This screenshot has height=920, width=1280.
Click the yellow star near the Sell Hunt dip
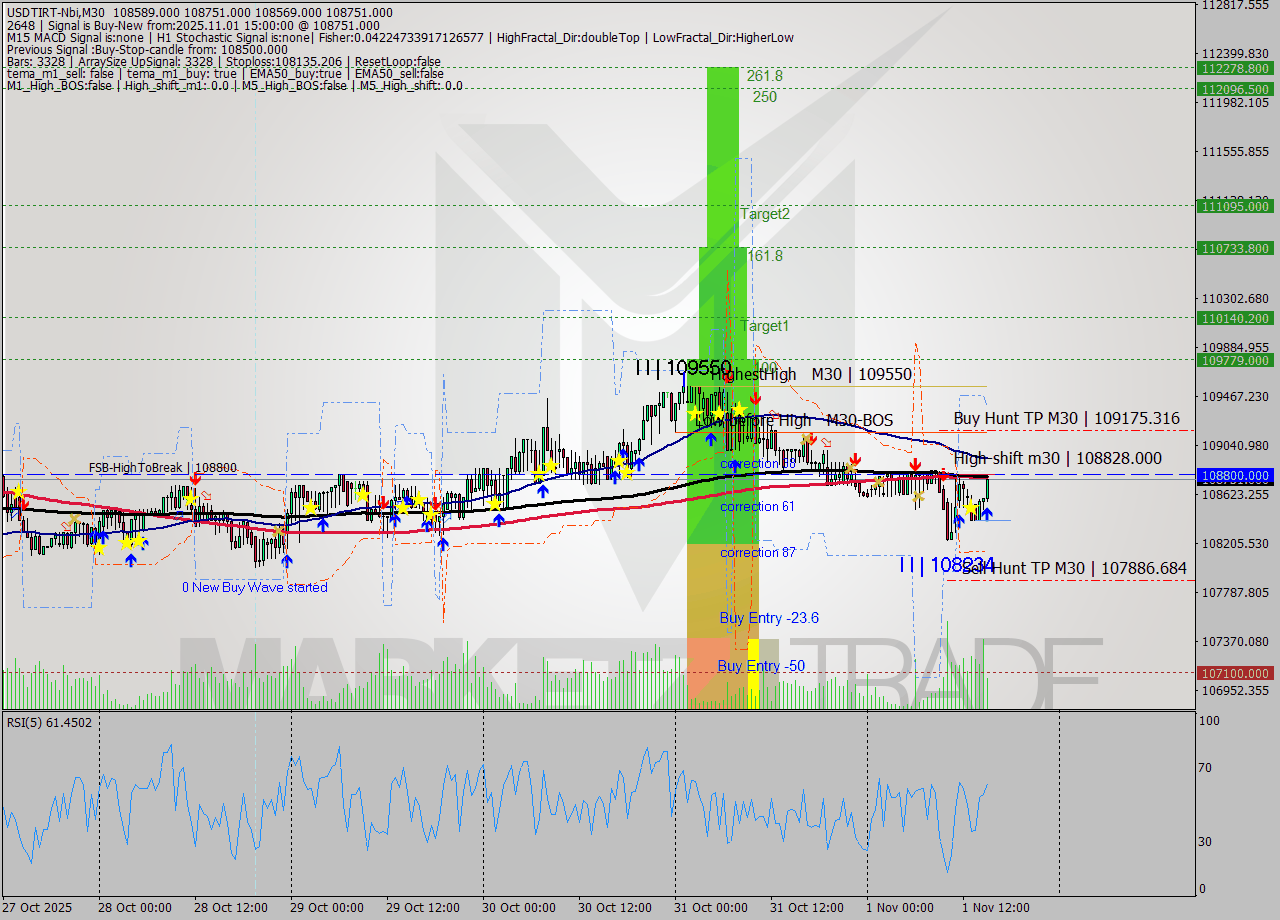[x=970, y=509]
